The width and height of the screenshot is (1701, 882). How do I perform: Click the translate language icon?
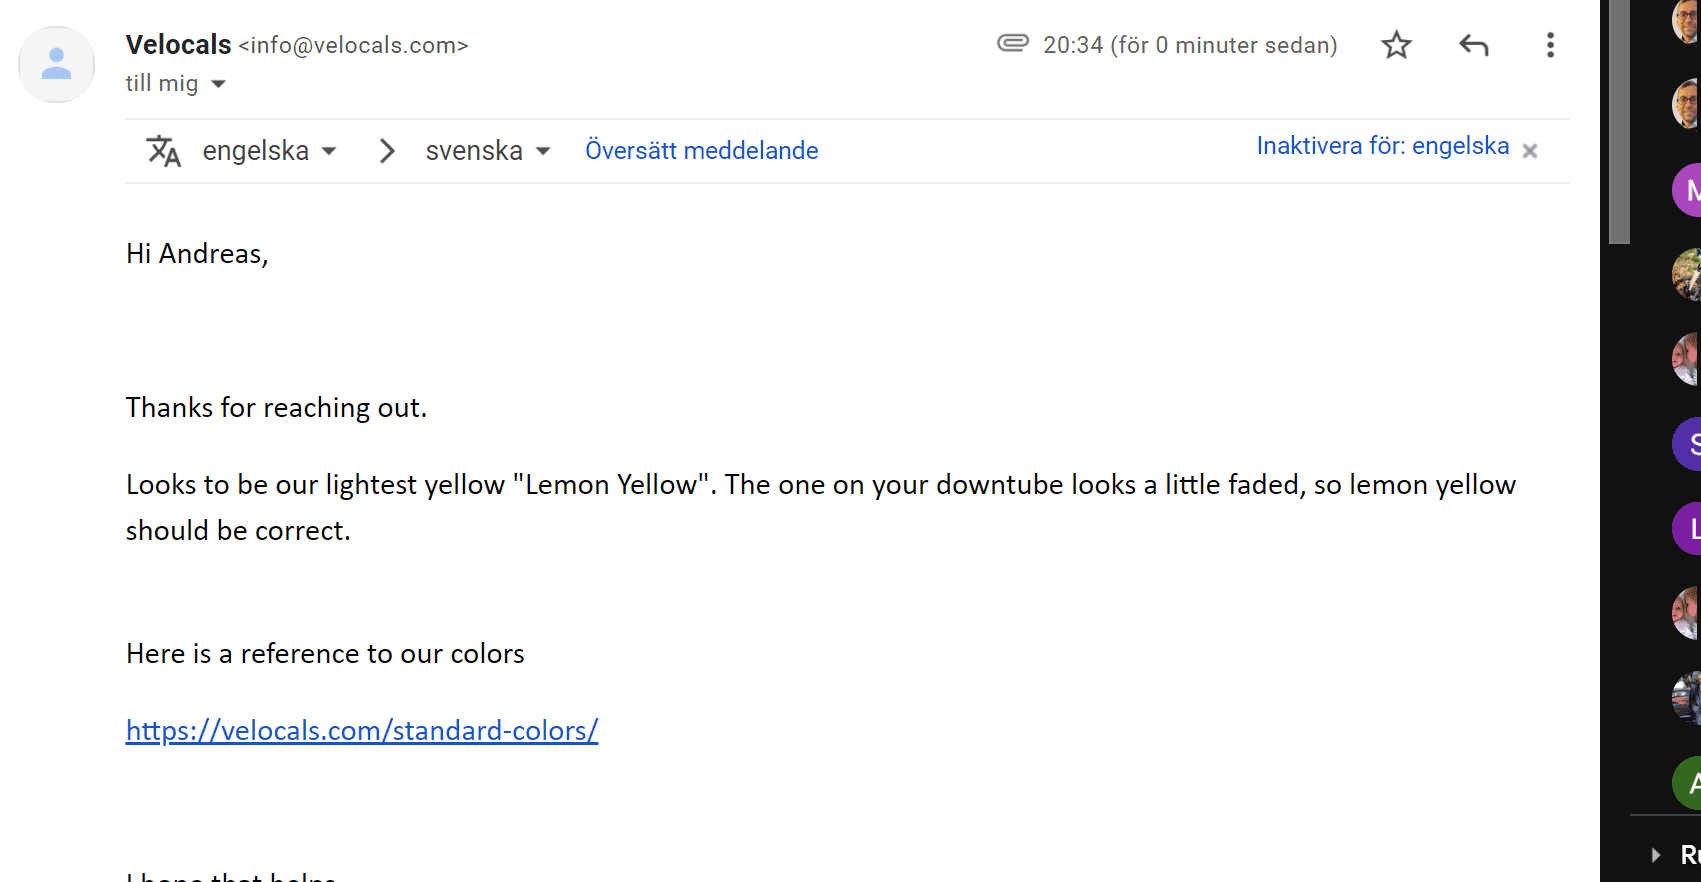click(164, 151)
